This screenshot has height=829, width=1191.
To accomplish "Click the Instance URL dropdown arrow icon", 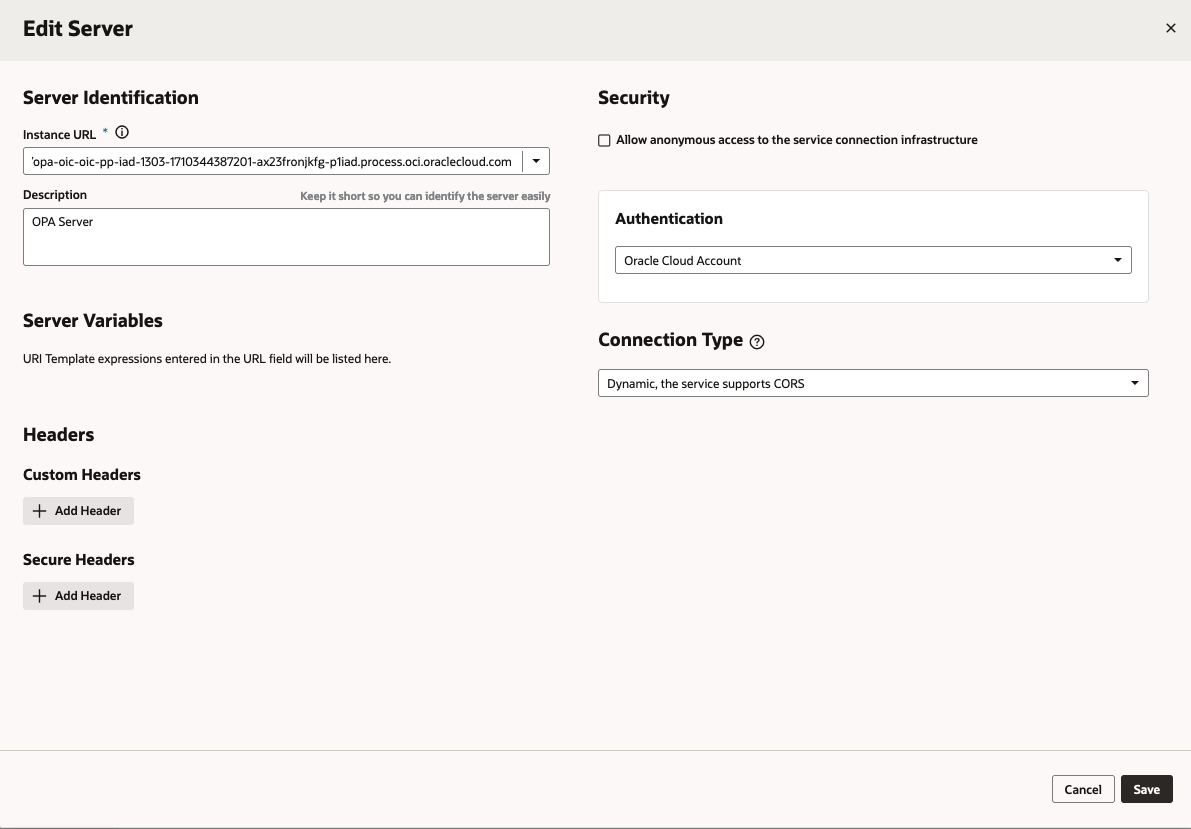I will (535, 160).
